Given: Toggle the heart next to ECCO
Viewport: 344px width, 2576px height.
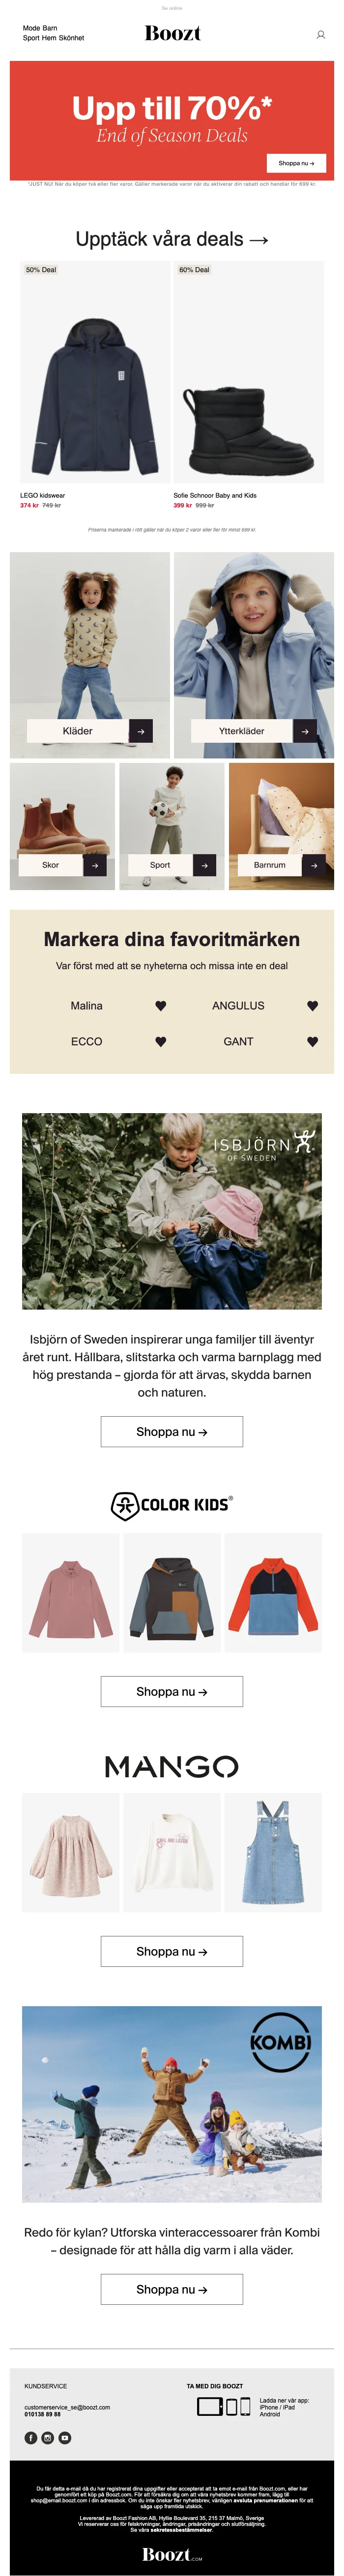Looking at the screenshot, I should tap(161, 1042).
